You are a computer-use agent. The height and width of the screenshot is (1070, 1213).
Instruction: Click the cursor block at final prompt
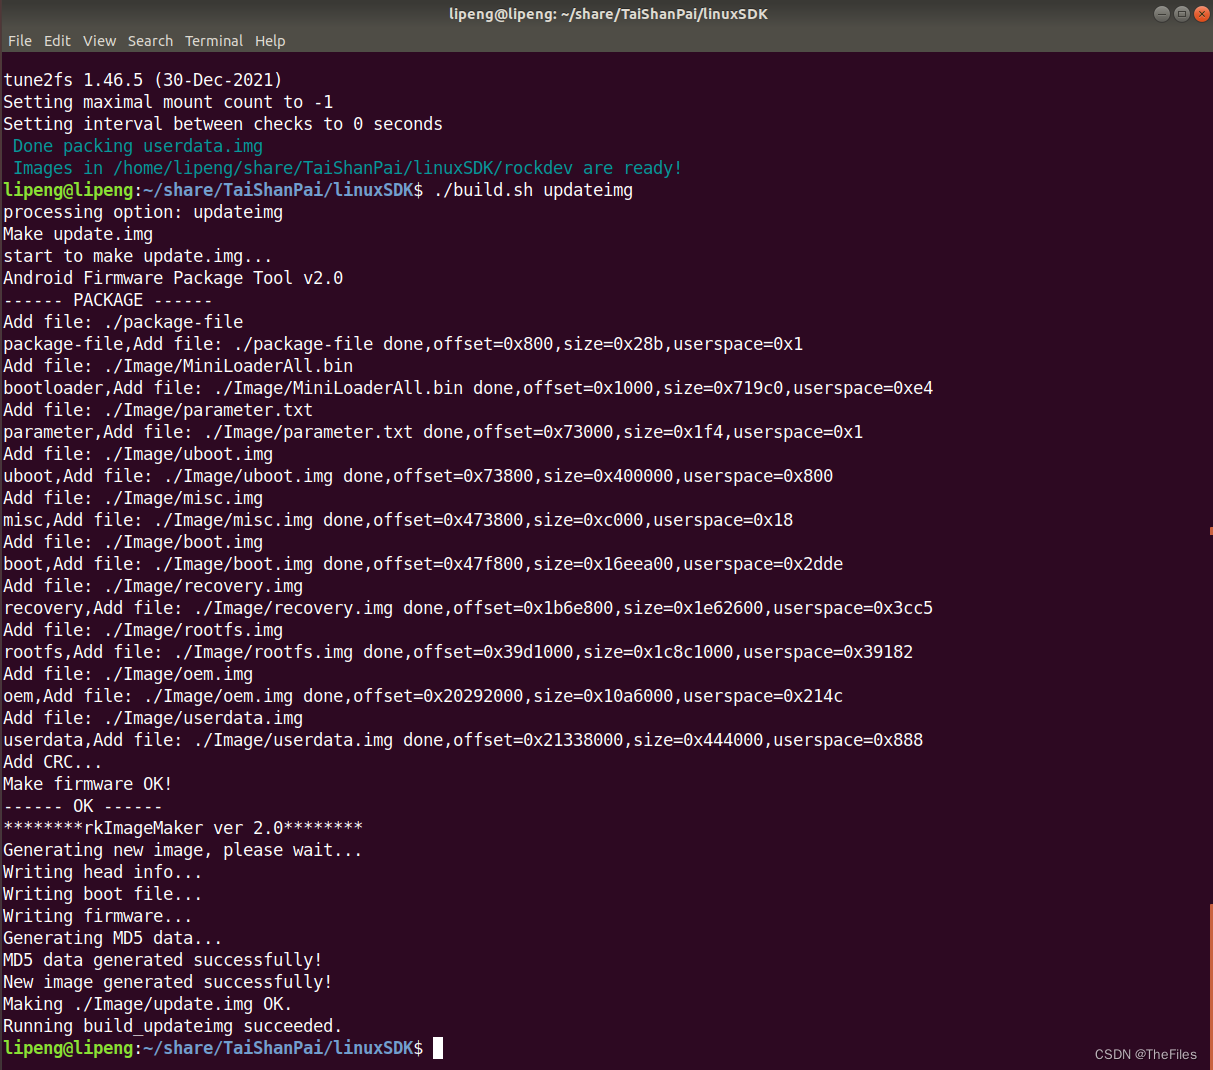438,1048
